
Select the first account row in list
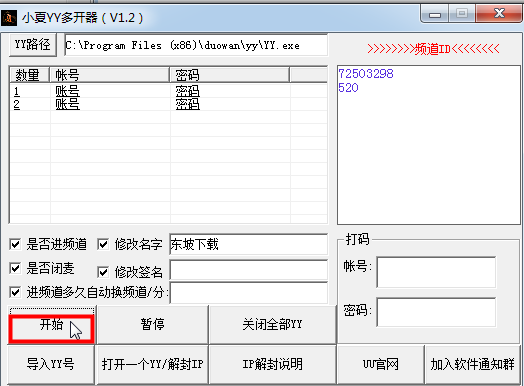point(168,91)
